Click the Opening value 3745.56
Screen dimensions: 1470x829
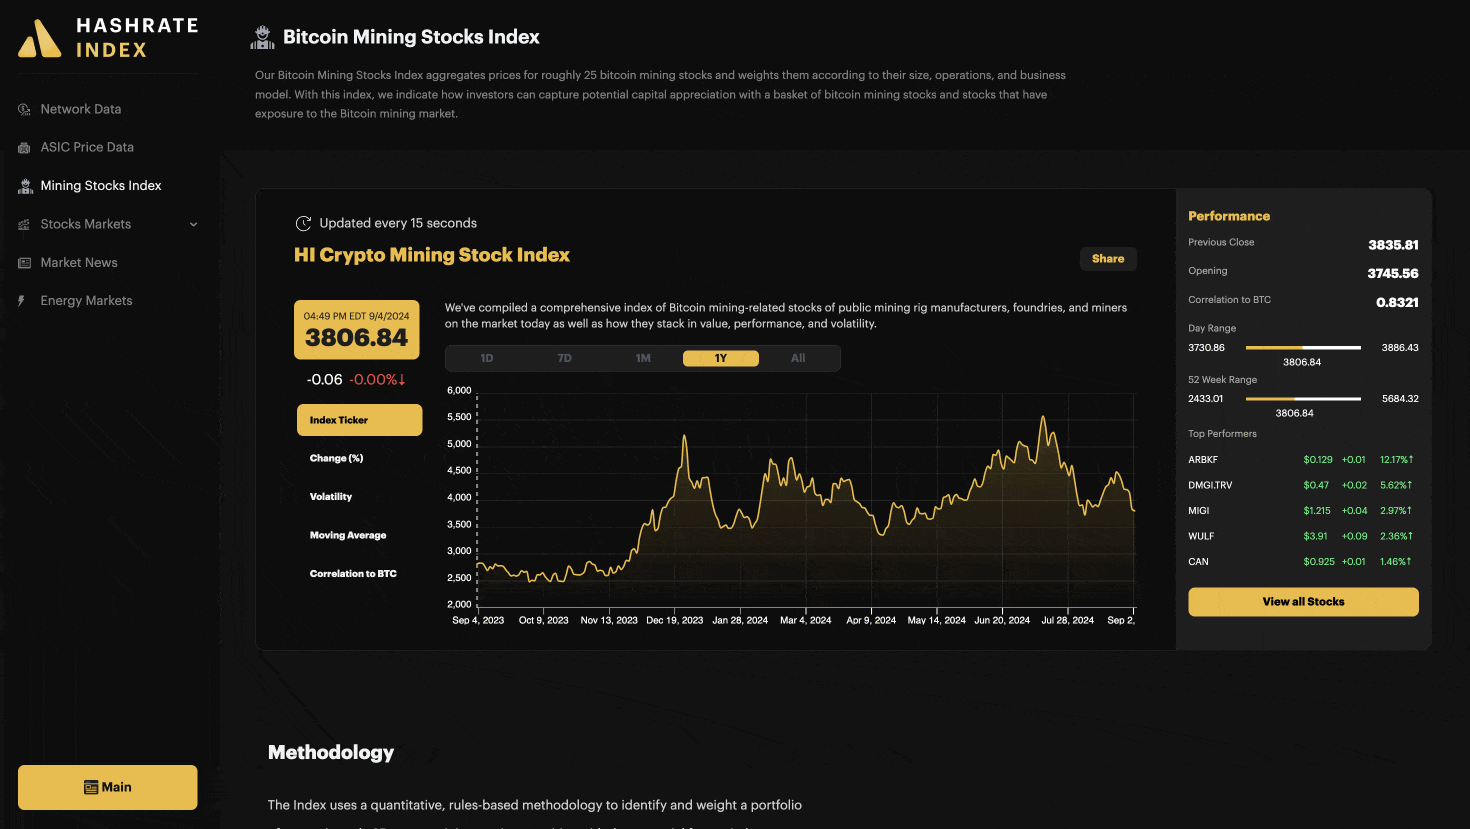click(1393, 274)
